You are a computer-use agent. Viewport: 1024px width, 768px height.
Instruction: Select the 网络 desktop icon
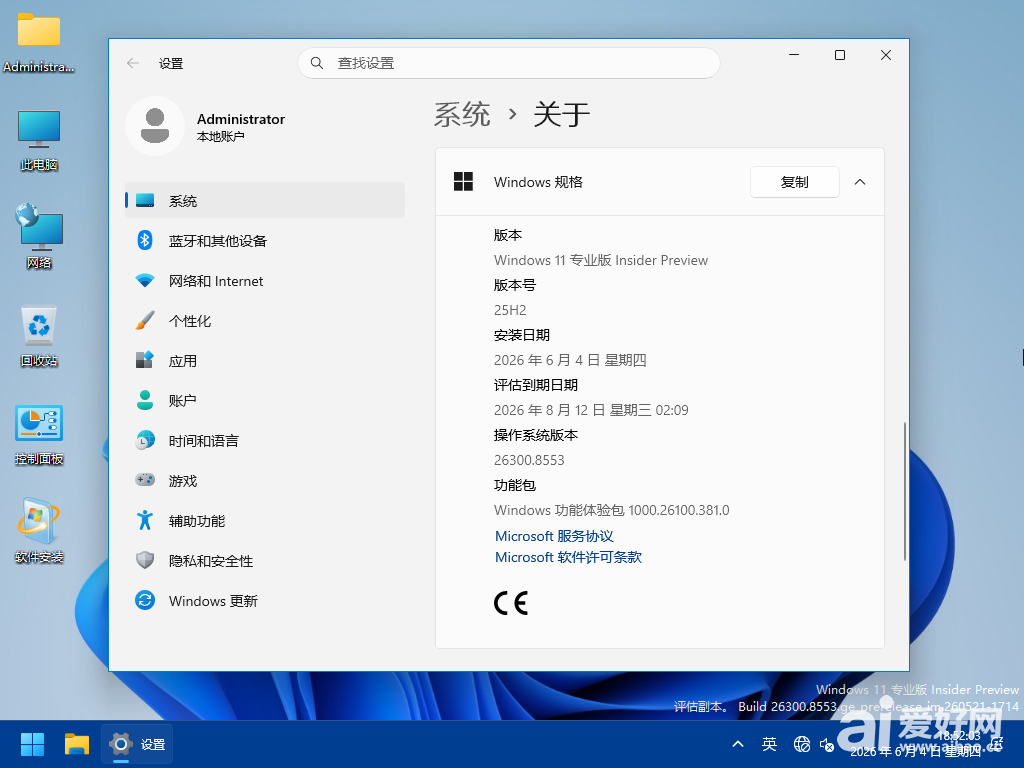tap(39, 236)
